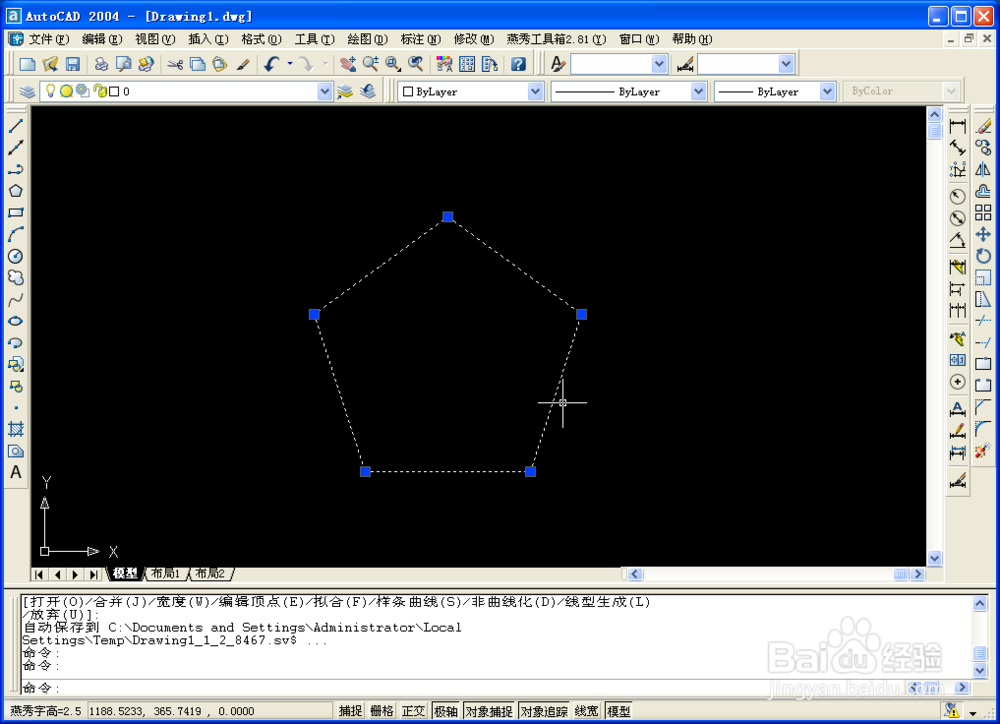Open the 绘图(D) menu

367,39
